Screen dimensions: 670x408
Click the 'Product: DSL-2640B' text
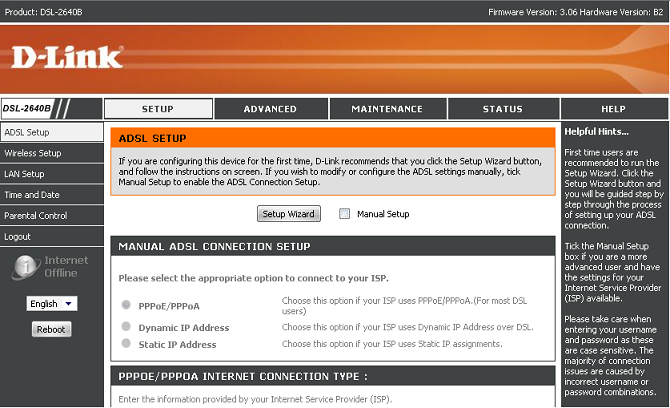[x=43, y=12]
